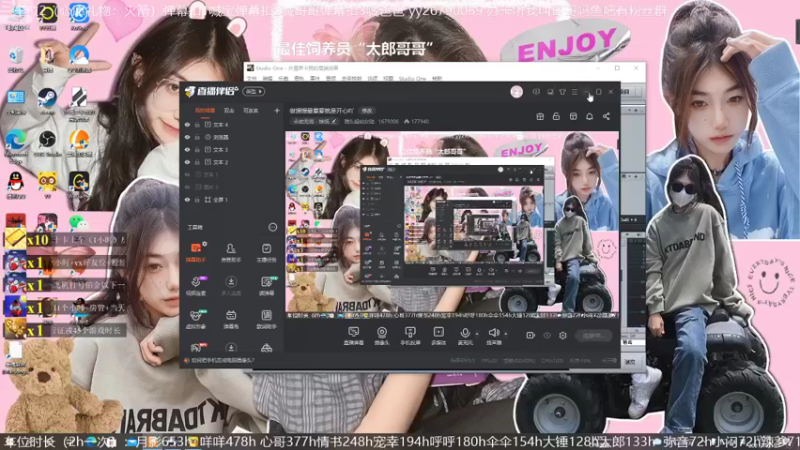Image resolution: width=800 pixels, height=450 pixels.
Task: Add a multimedia source from the bottom bar
Action: click(438, 335)
